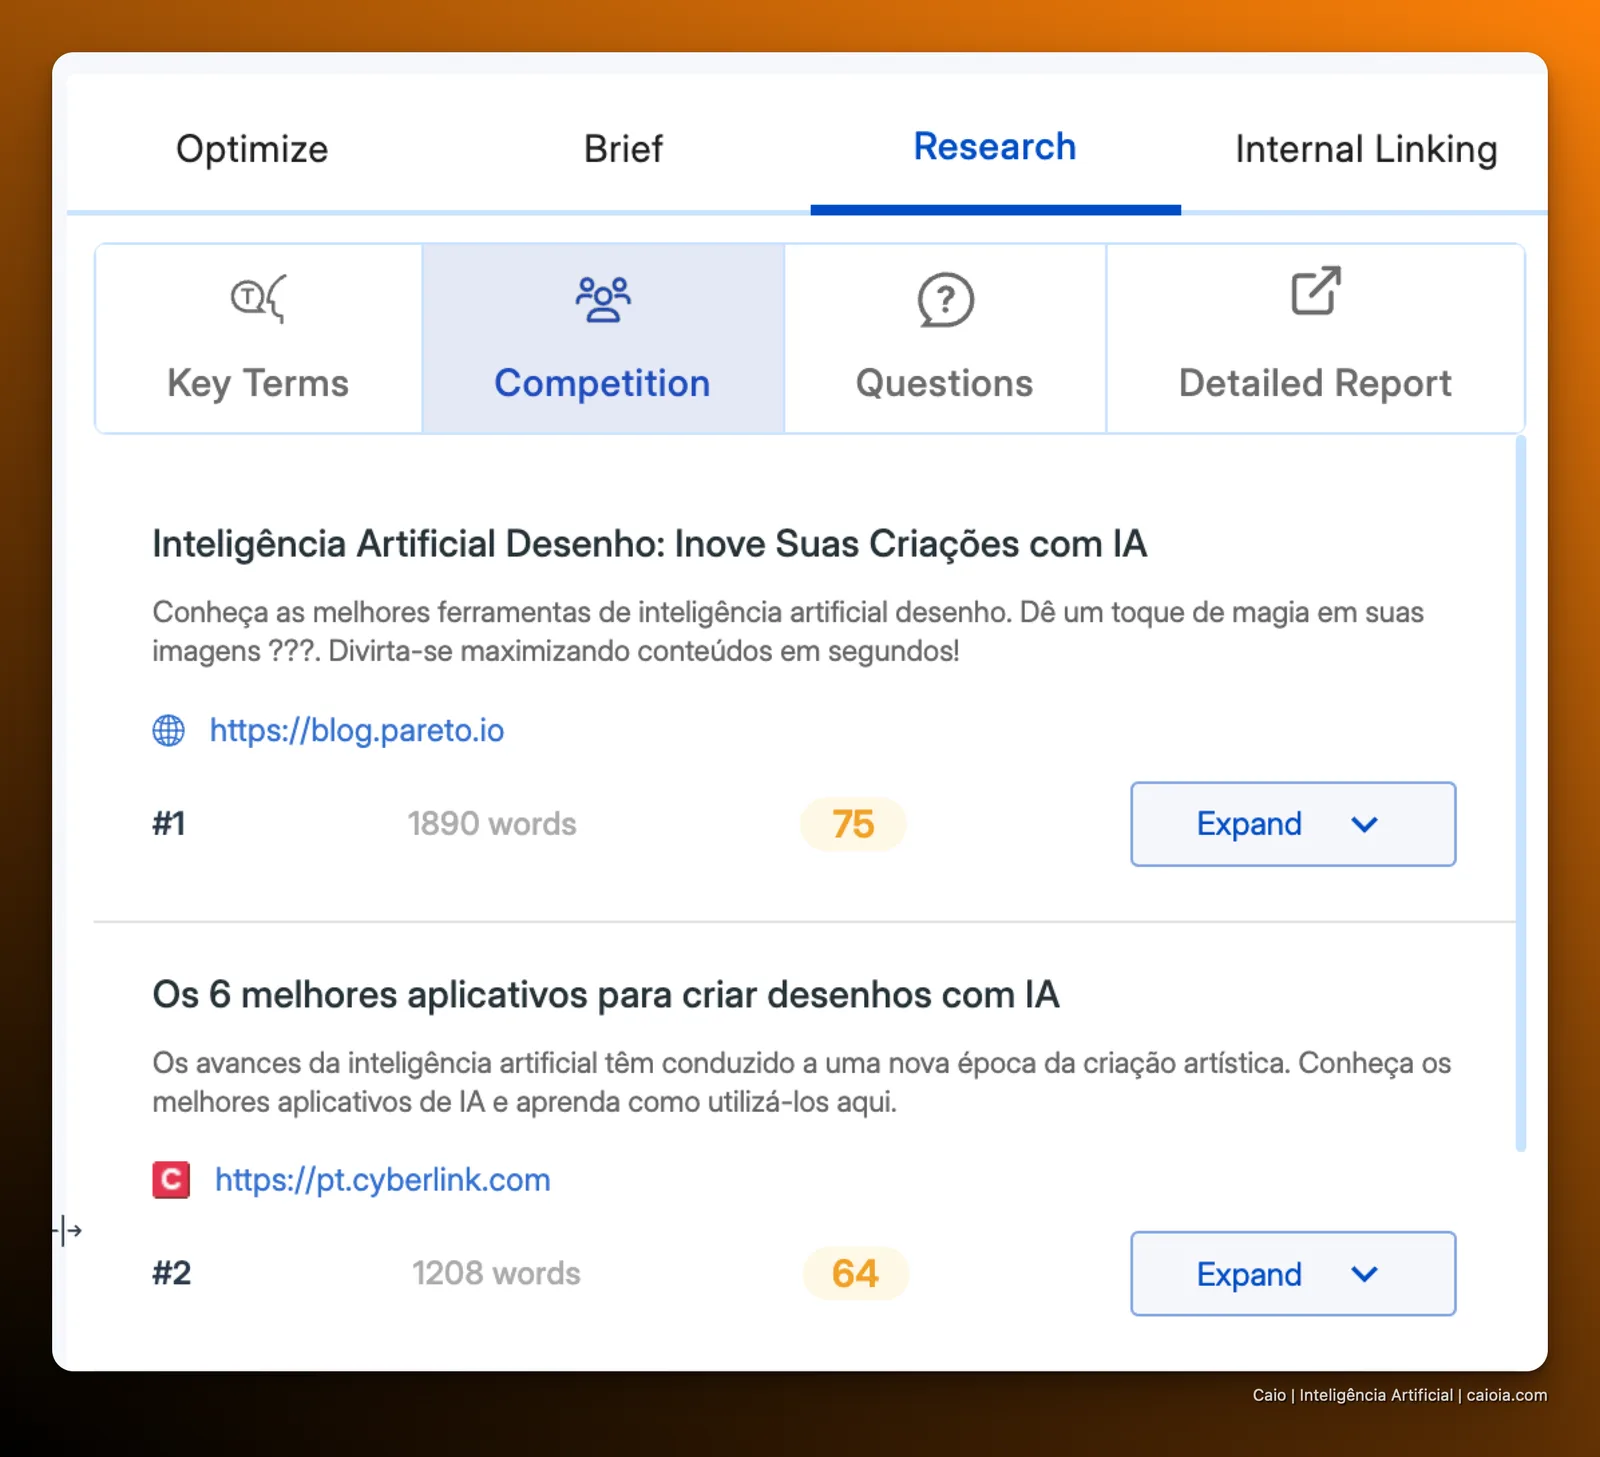Open the https://blog.pareto.io link
The image size is (1600, 1457).
tap(357, 731)
